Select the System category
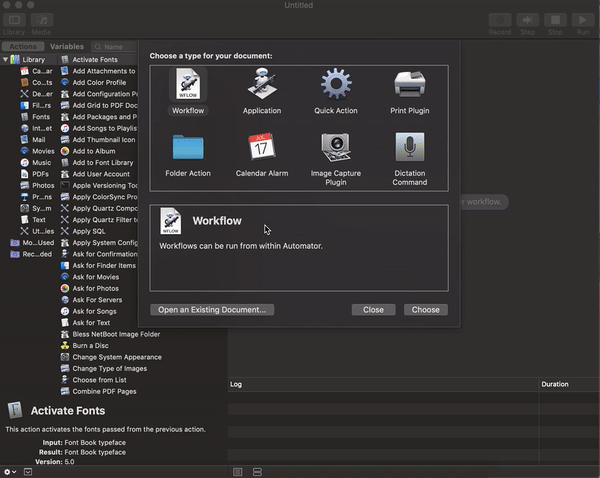Screen dimensions: 600x478 click(36, 209)
